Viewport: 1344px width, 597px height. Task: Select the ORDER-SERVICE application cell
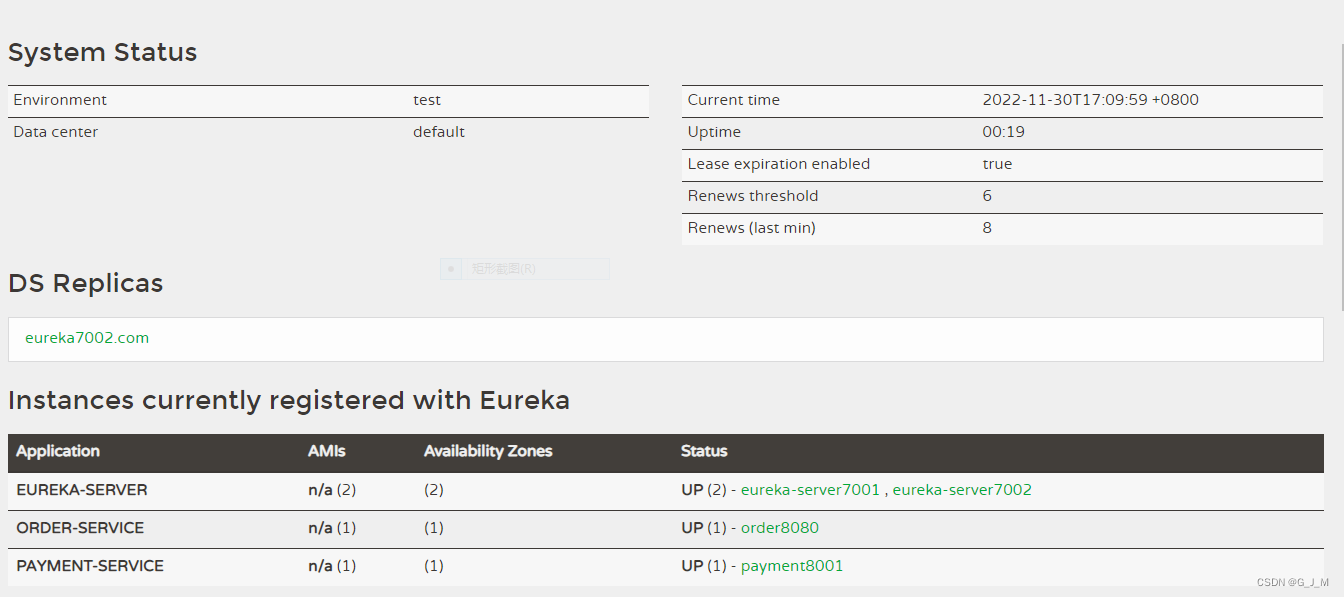[80, 528]
